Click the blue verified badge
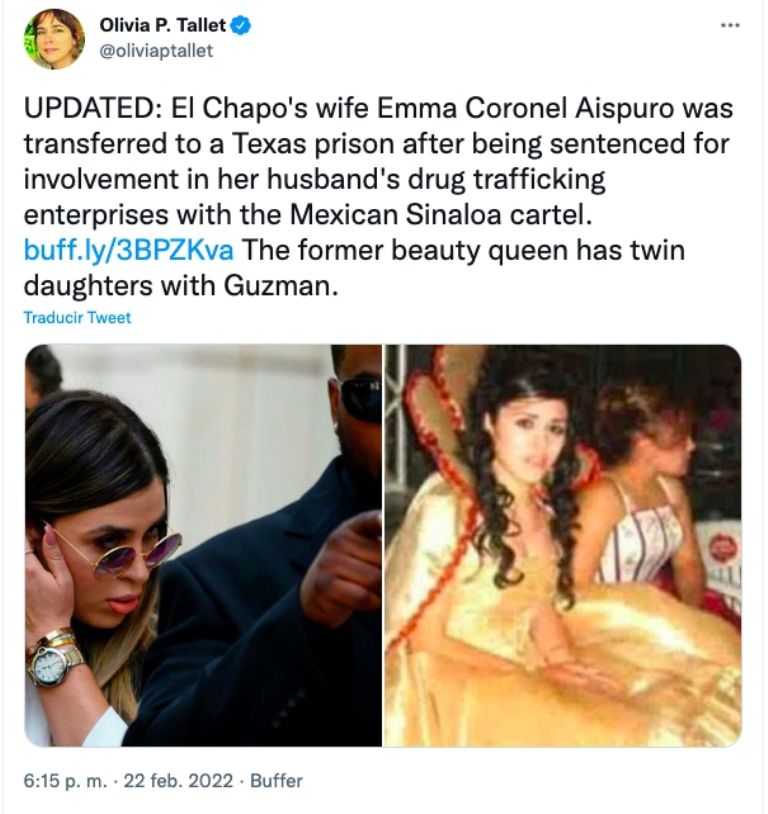768x814 pixels. 239,27
